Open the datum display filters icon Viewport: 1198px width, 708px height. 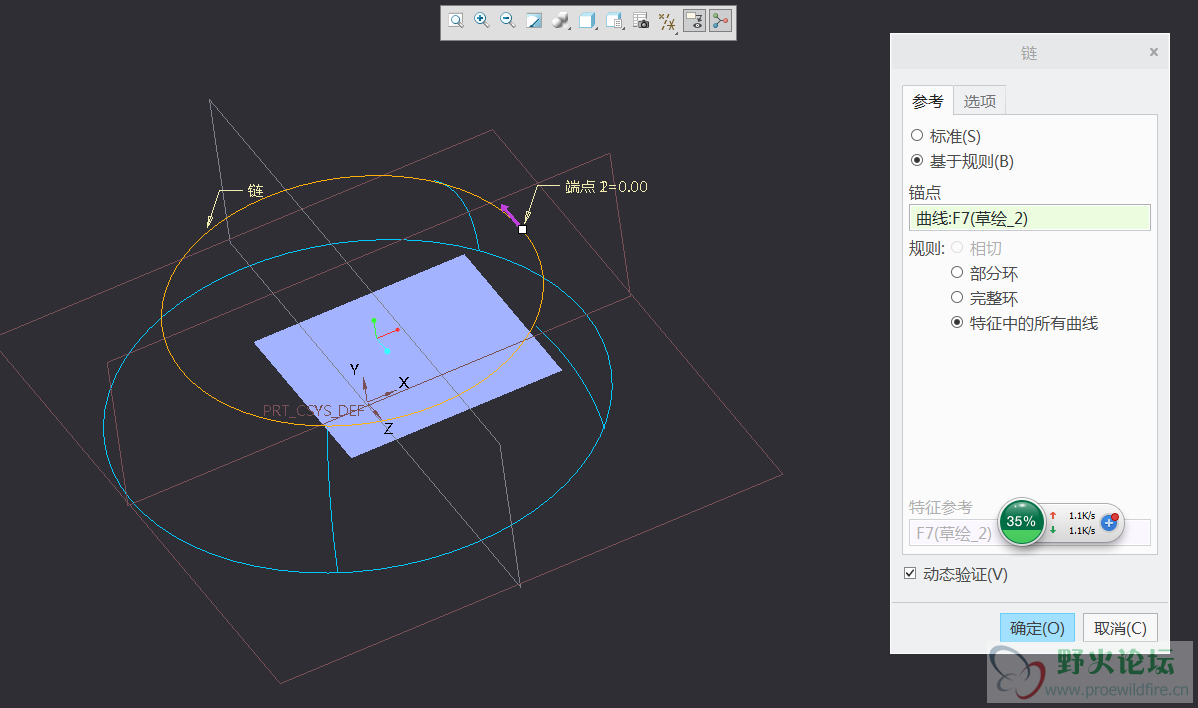pyautogui.click(x=667, y=21)
